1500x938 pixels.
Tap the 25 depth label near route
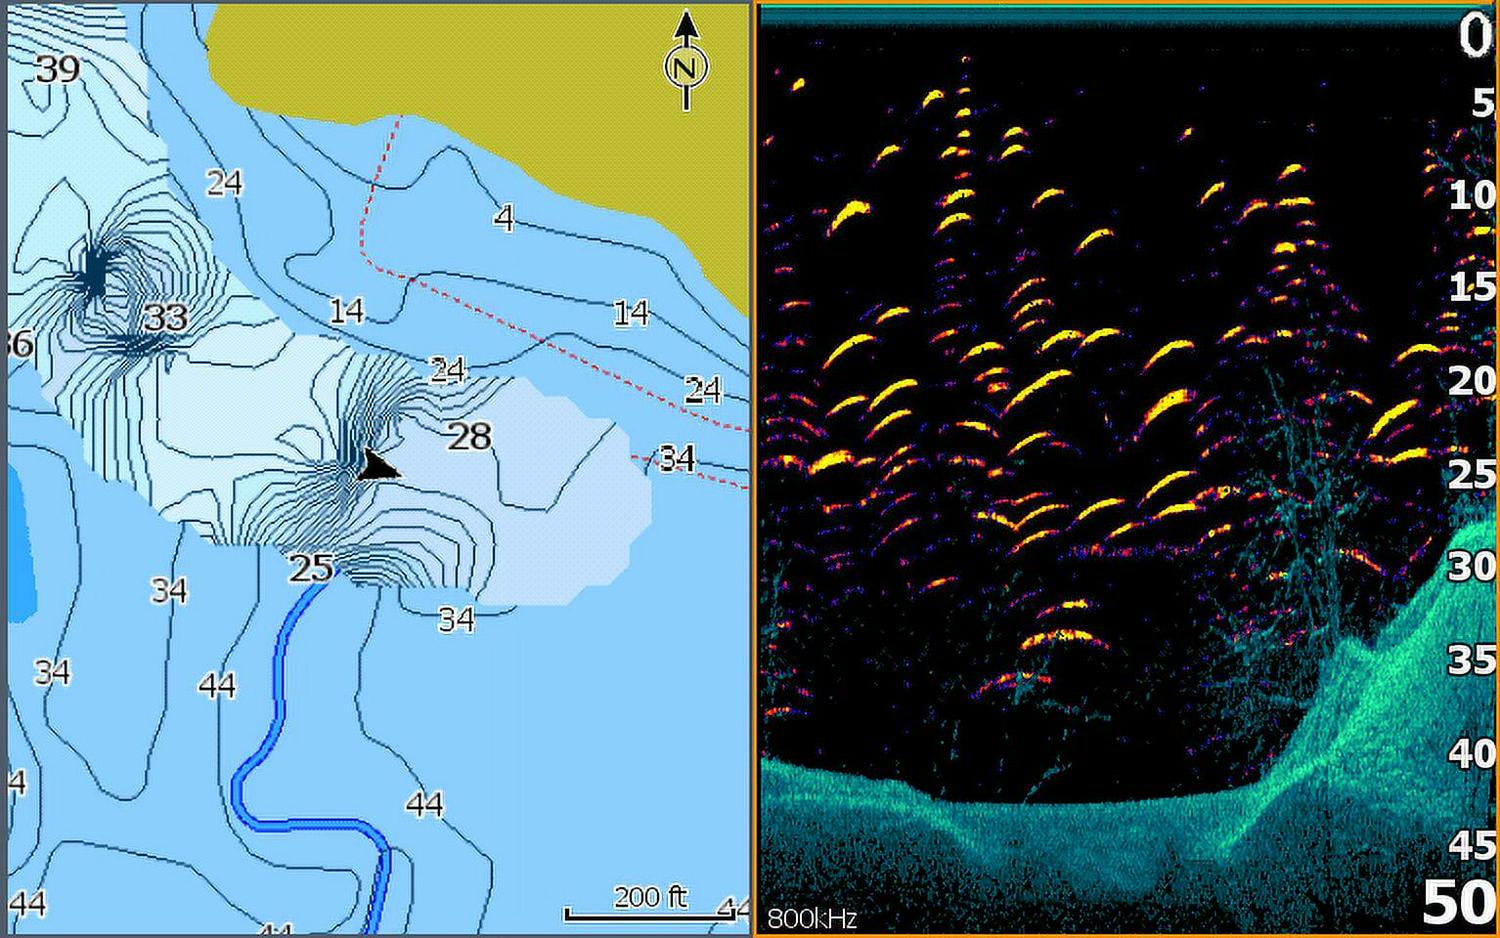(x=309, y=568)
